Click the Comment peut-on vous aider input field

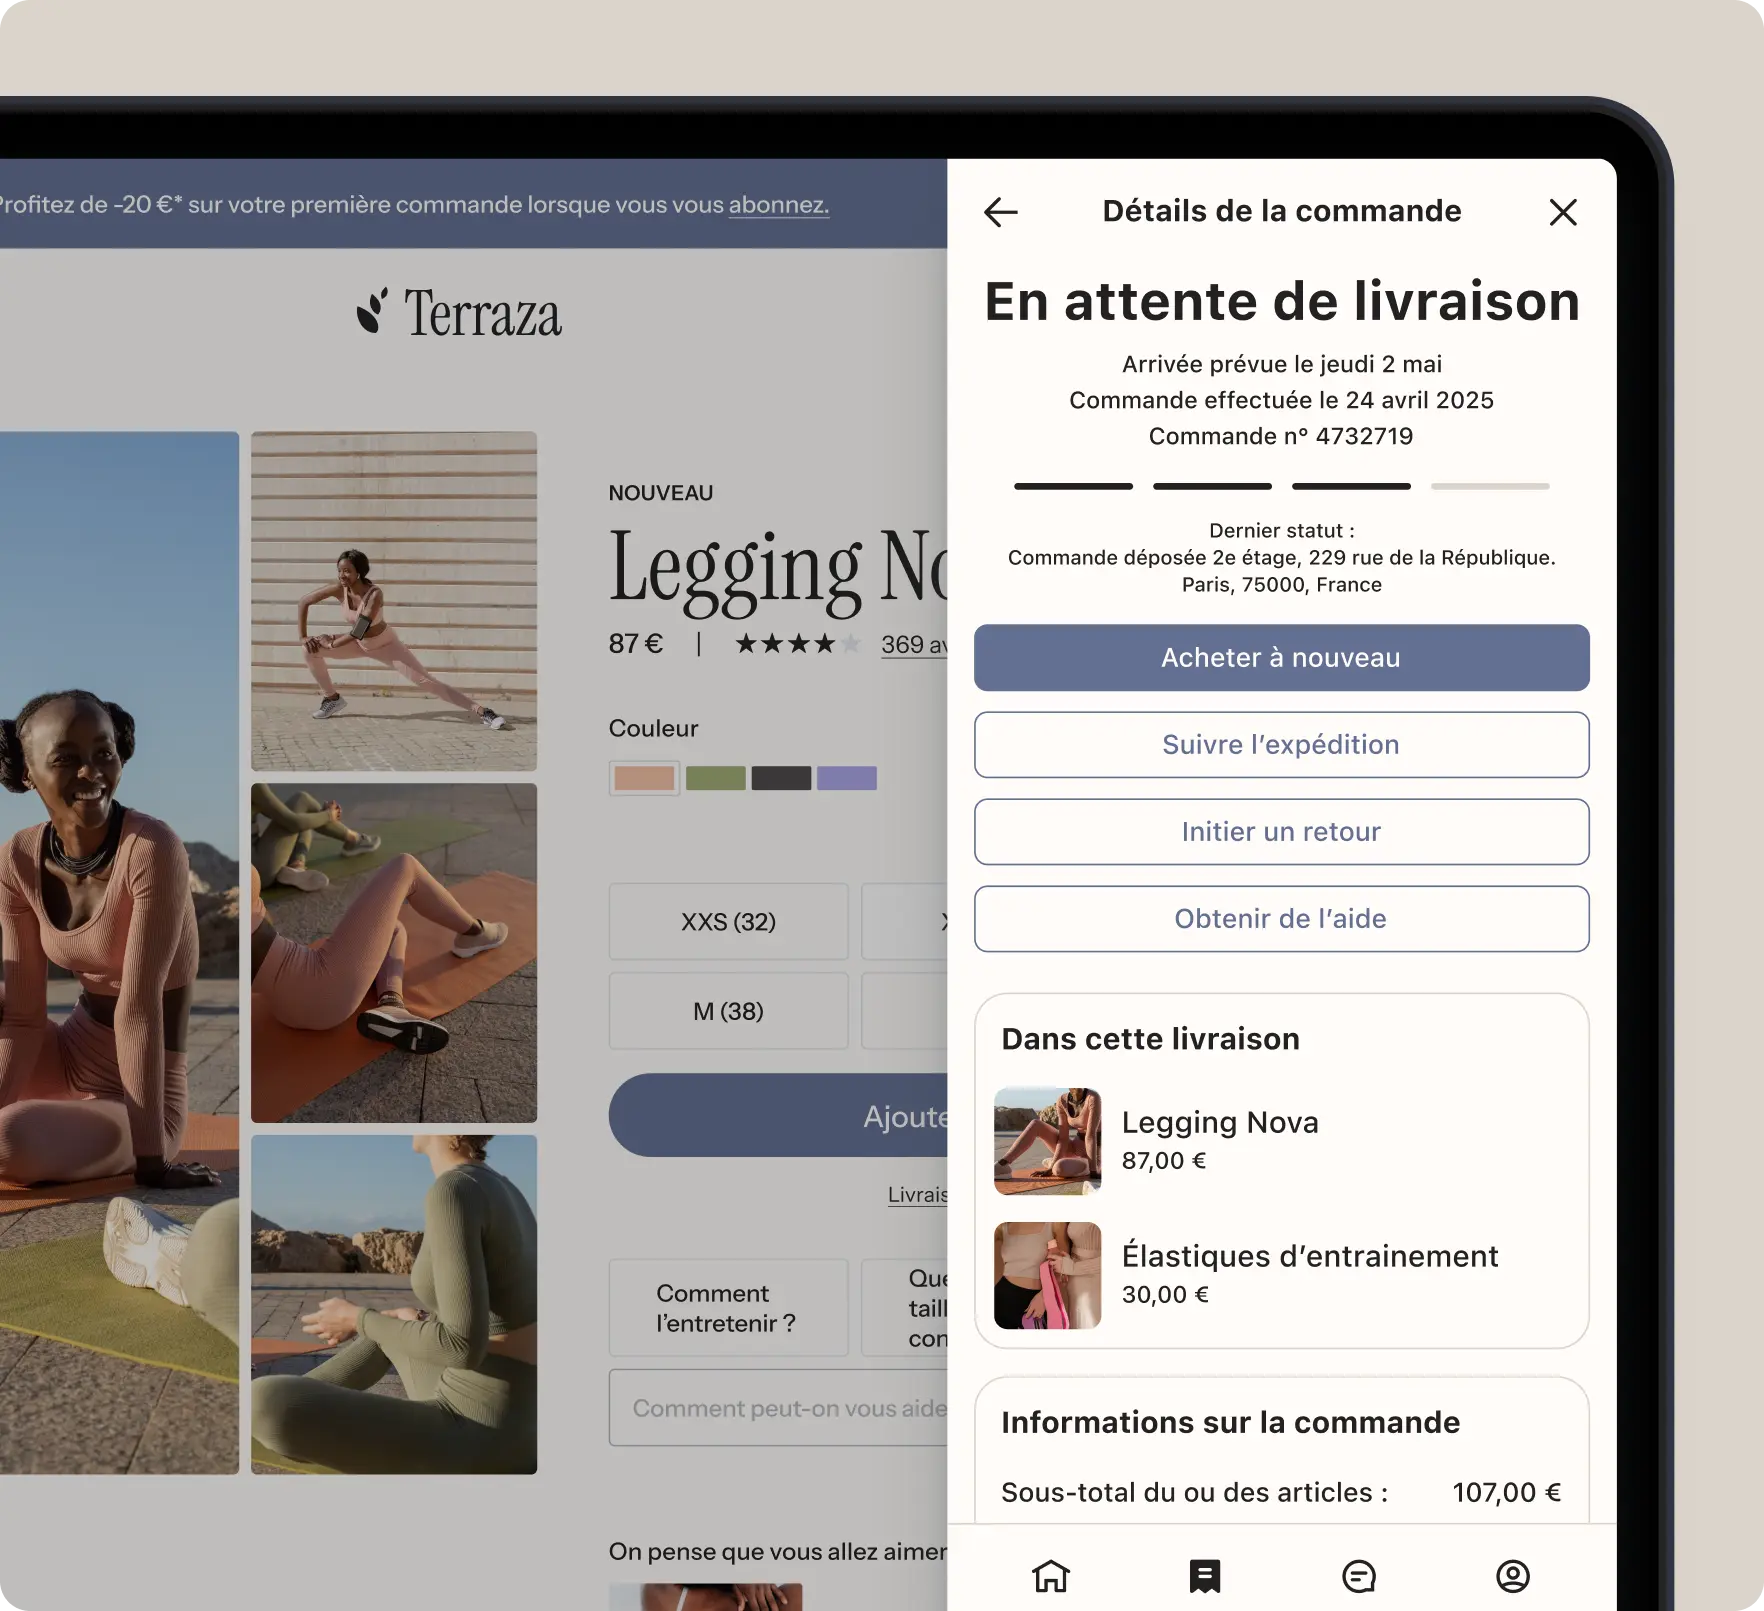[778, 1408]
